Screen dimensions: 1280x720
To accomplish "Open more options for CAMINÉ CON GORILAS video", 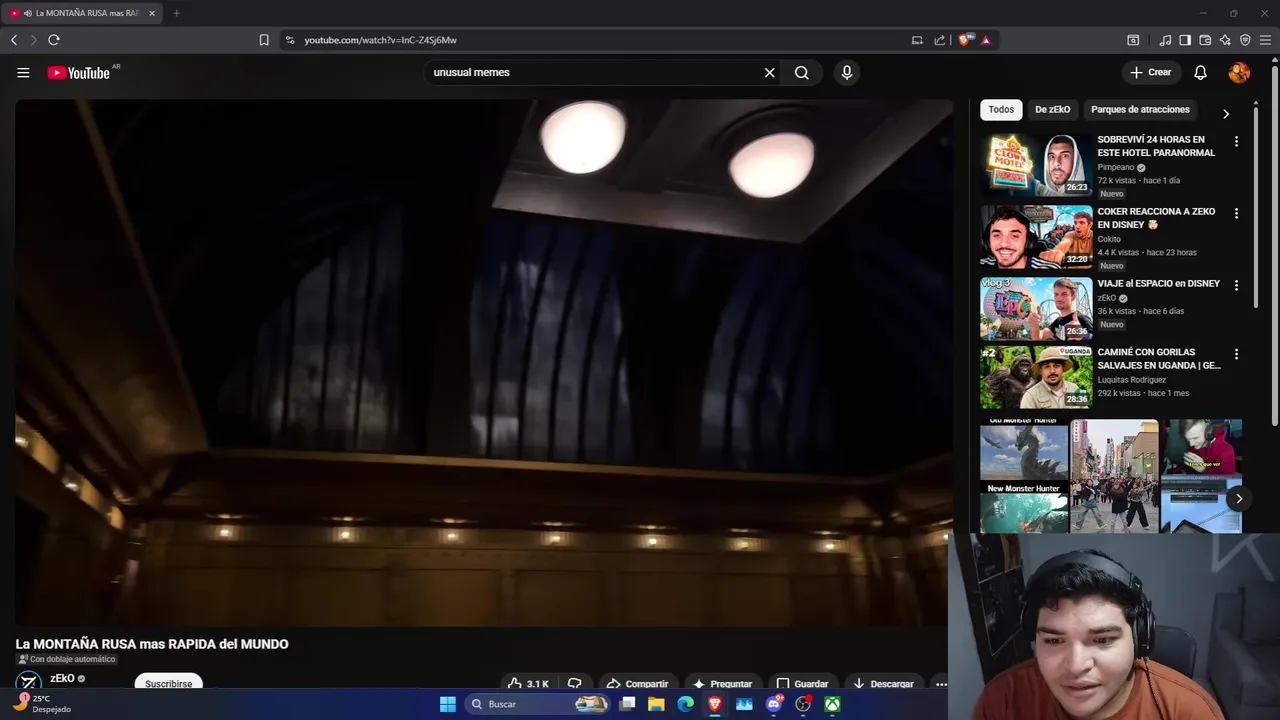I will [1236, 354].
